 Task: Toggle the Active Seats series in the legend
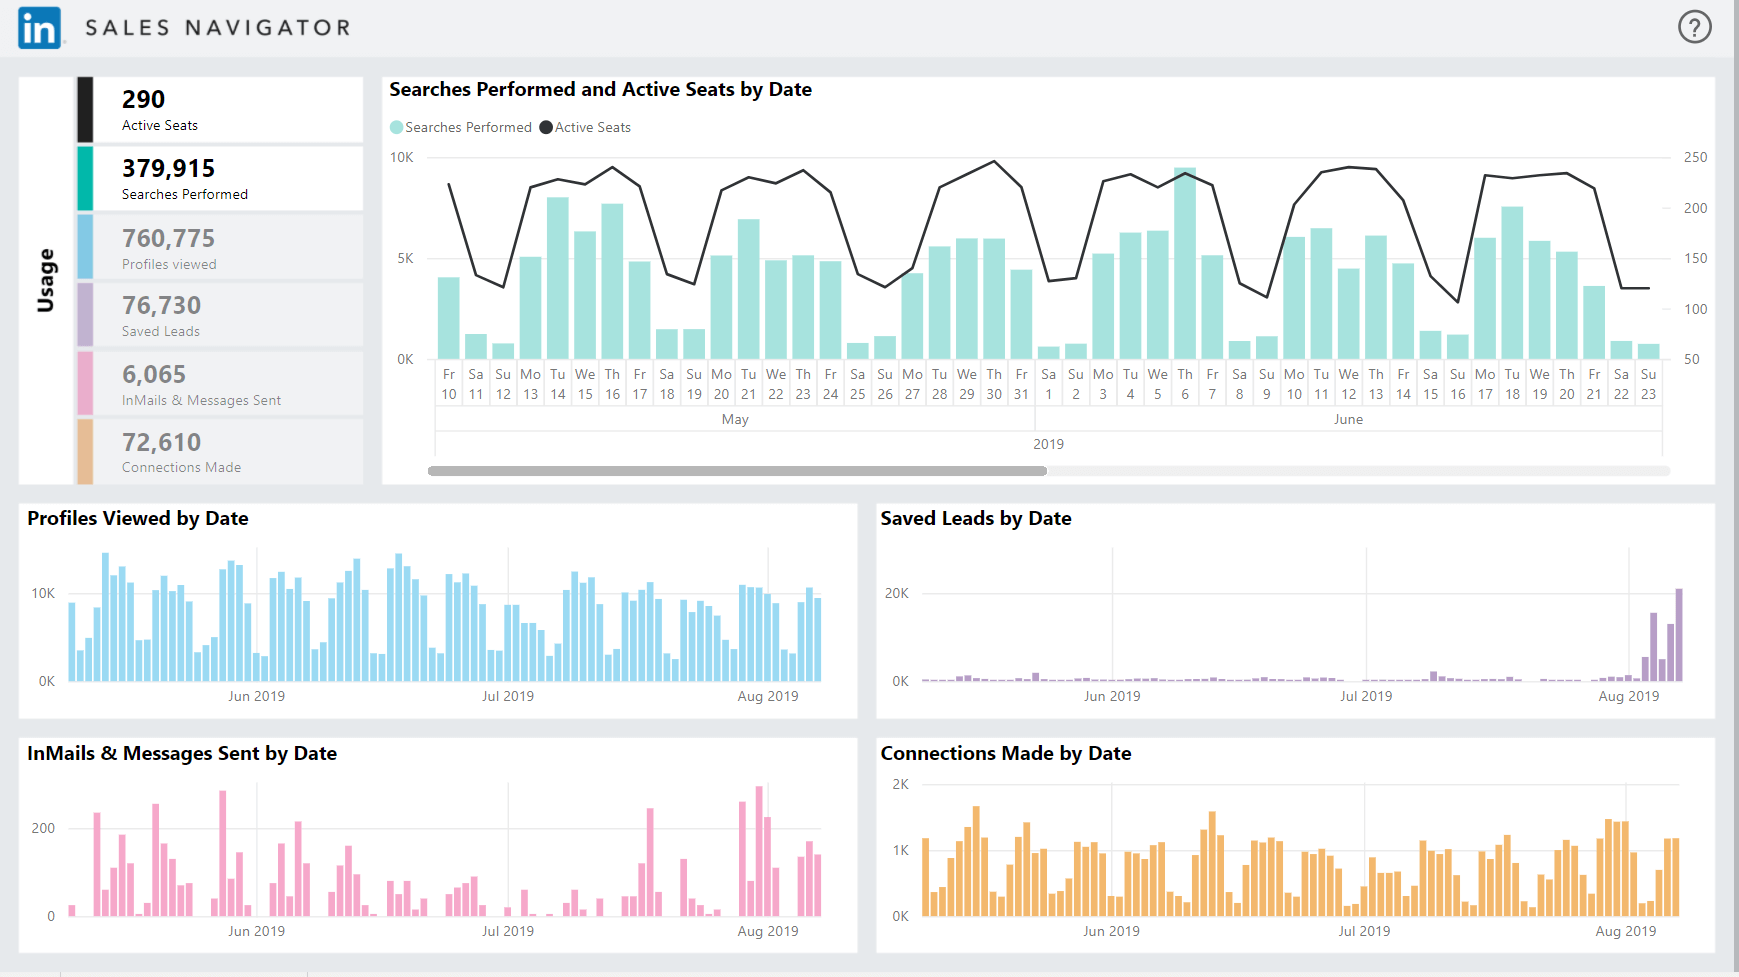coord(594,127)
